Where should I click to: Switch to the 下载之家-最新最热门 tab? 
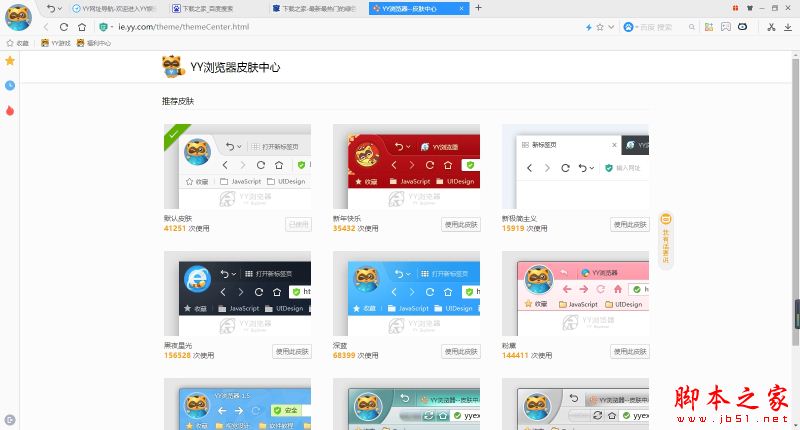pos(314,9)
